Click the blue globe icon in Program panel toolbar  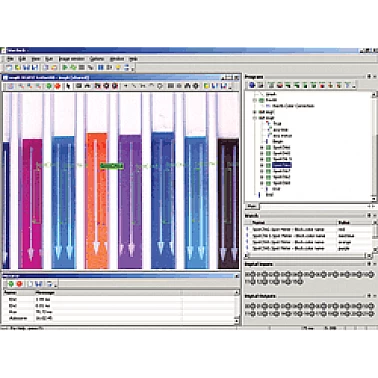[x=252, y=86]
